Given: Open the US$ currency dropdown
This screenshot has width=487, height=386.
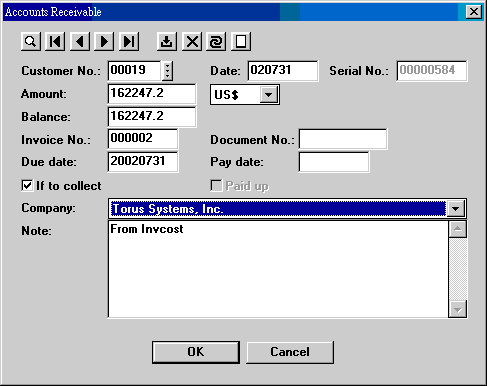Looking at the screenshot, I should coord(269,95).
